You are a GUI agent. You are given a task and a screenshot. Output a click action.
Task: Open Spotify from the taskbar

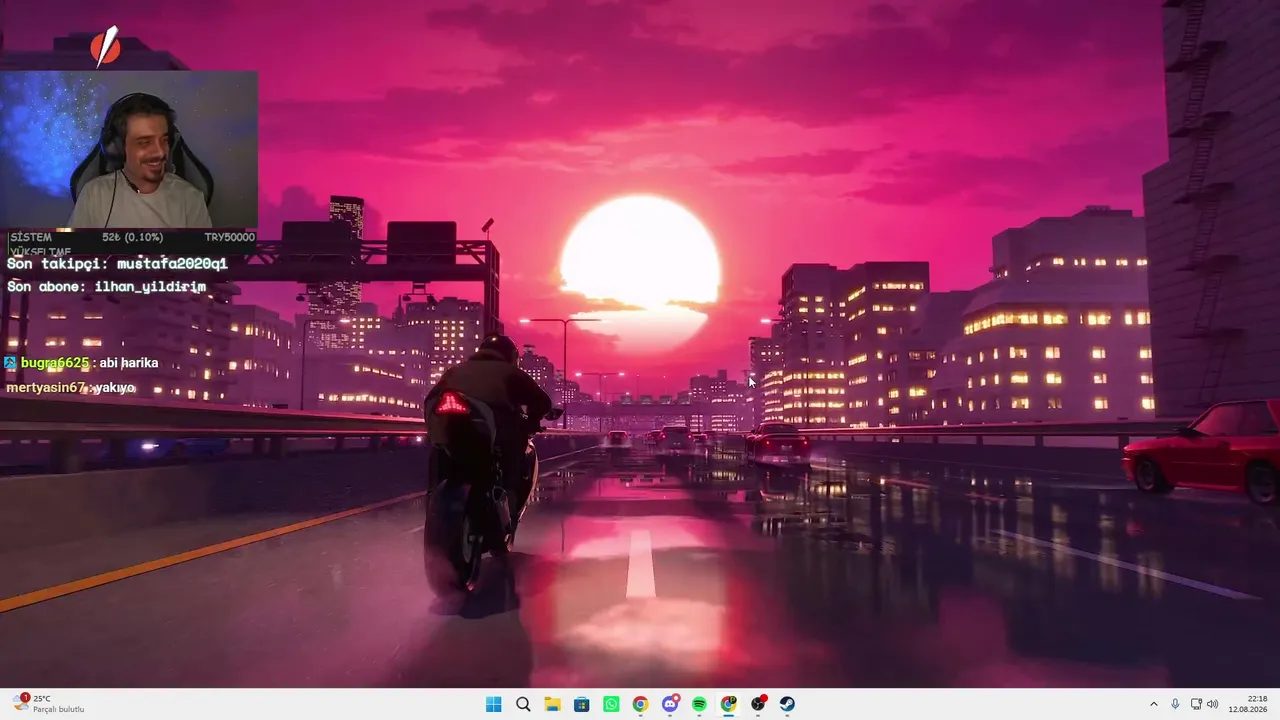[699, 704]
